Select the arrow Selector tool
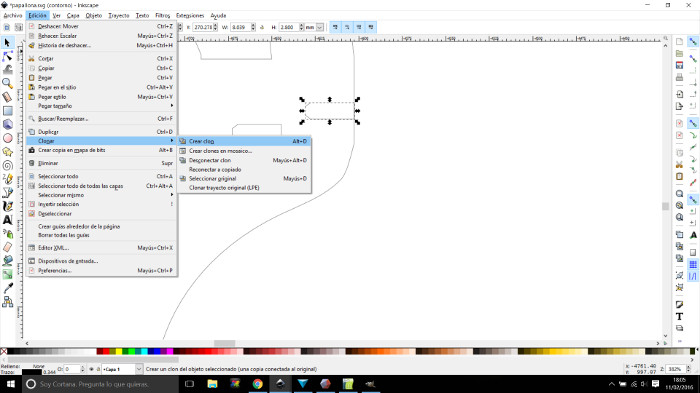 click(x=7, y=43)
